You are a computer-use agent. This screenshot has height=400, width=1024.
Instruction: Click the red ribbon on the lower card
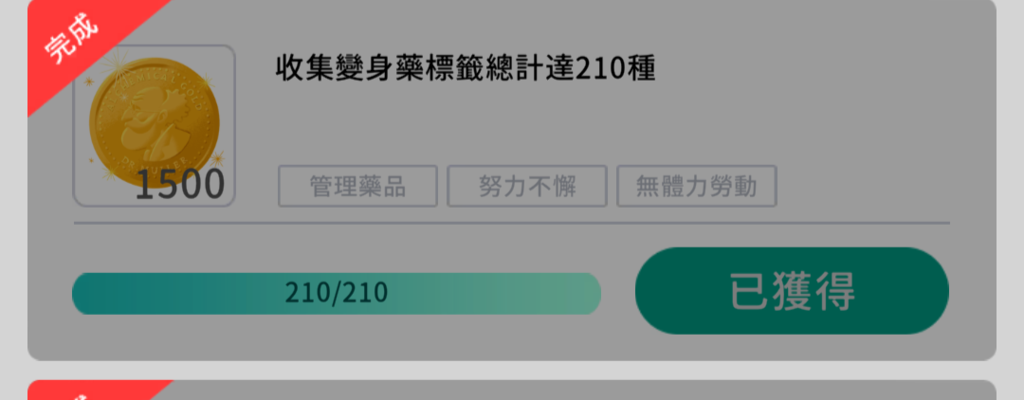pyautogui.click(x=98, y=390)
